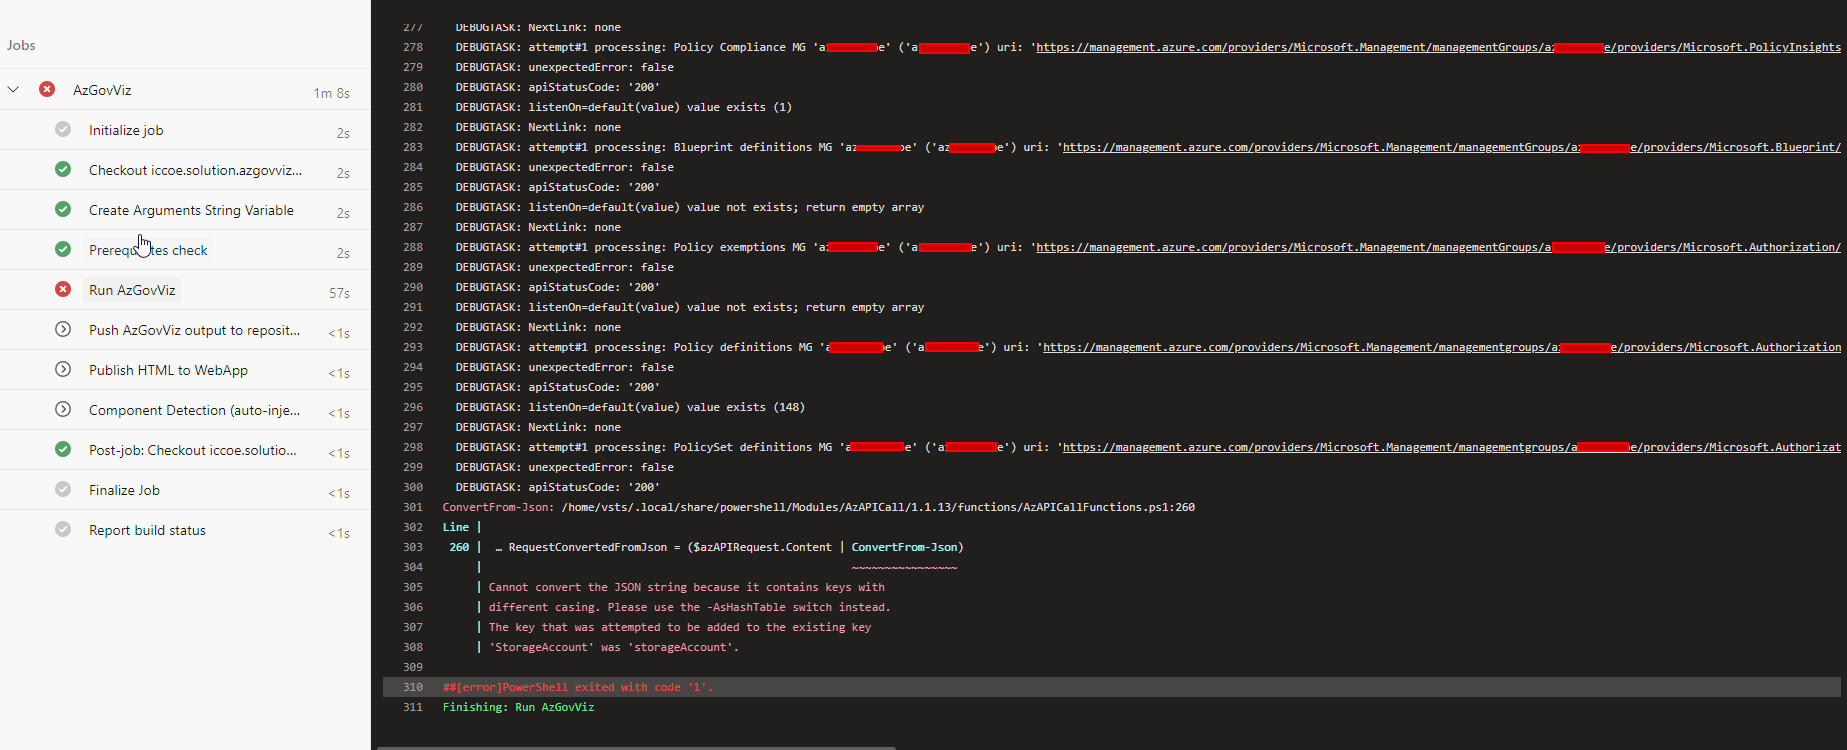The width and height of the screenshot is (1847, 750).
Task: Click log line number 310
Action: 413,687
